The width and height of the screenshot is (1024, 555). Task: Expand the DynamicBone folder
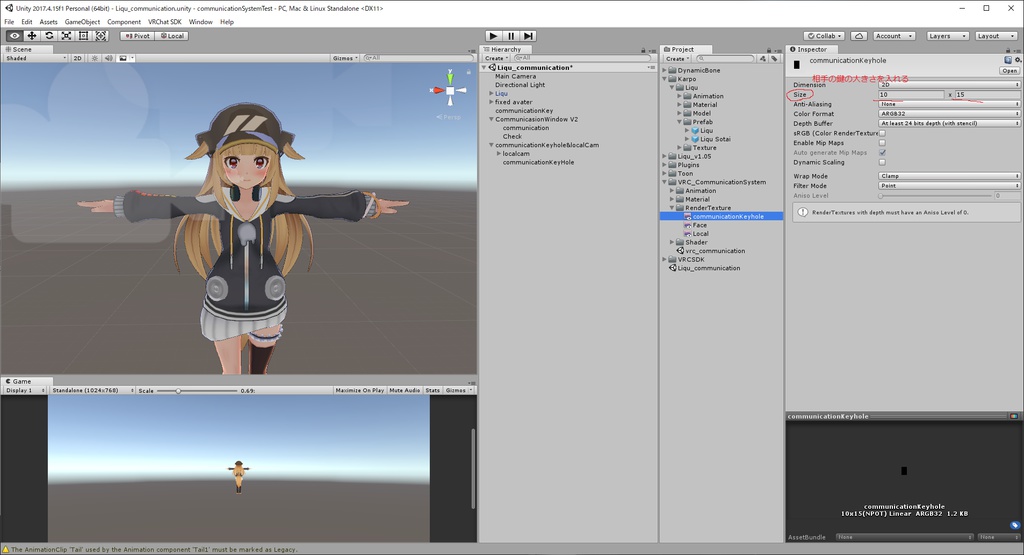tap(665, 71)
